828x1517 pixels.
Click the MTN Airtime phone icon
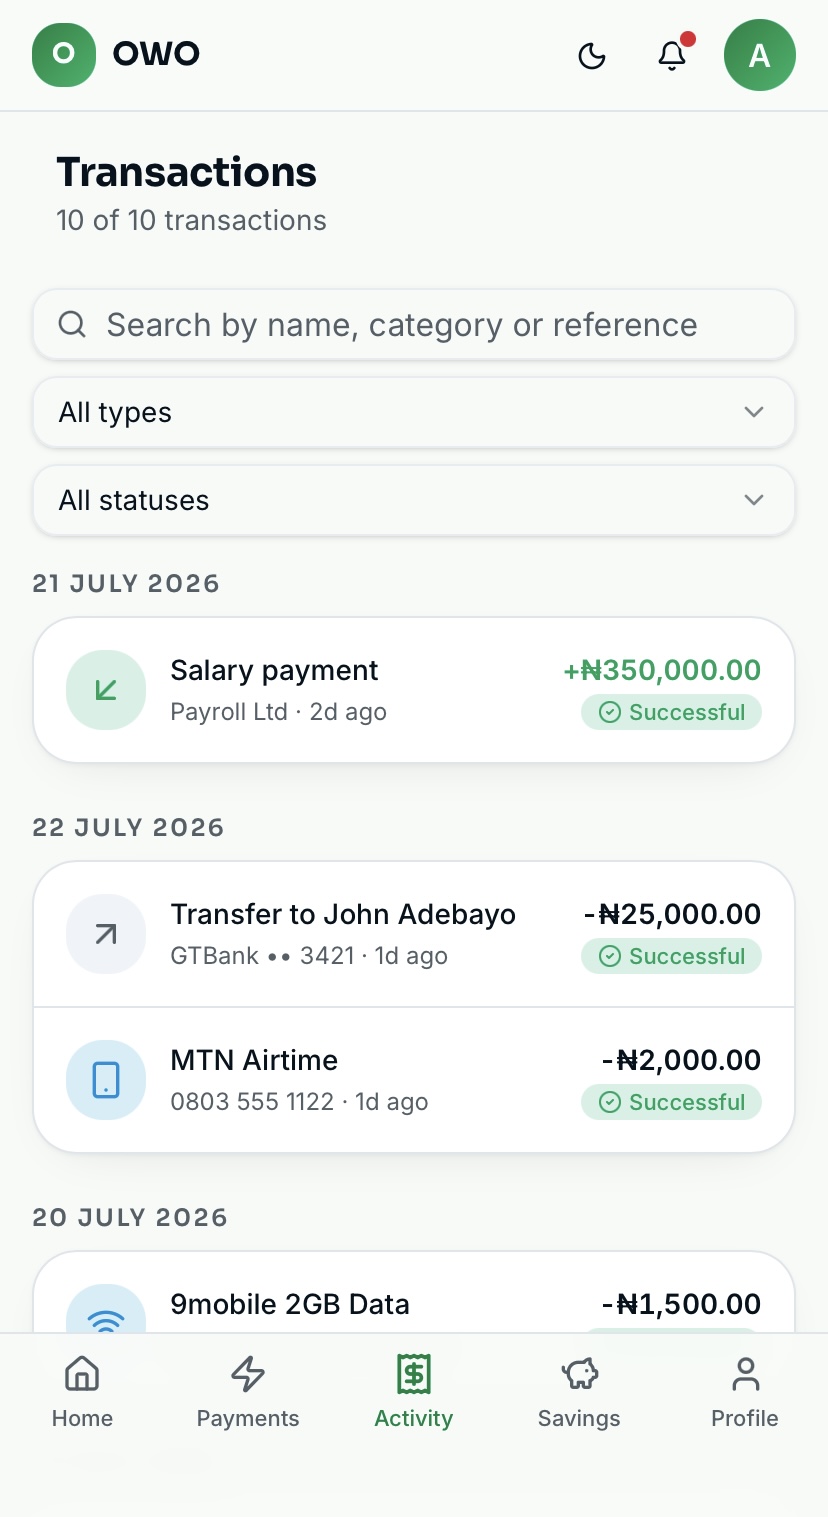(x=106, y=1080)
